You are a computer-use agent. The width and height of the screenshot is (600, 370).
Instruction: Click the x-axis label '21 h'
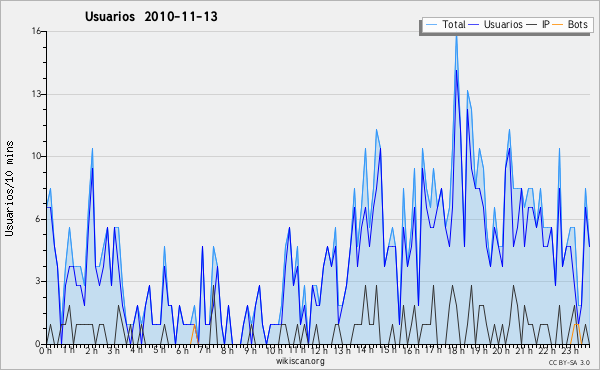click(x=524, y=351)
